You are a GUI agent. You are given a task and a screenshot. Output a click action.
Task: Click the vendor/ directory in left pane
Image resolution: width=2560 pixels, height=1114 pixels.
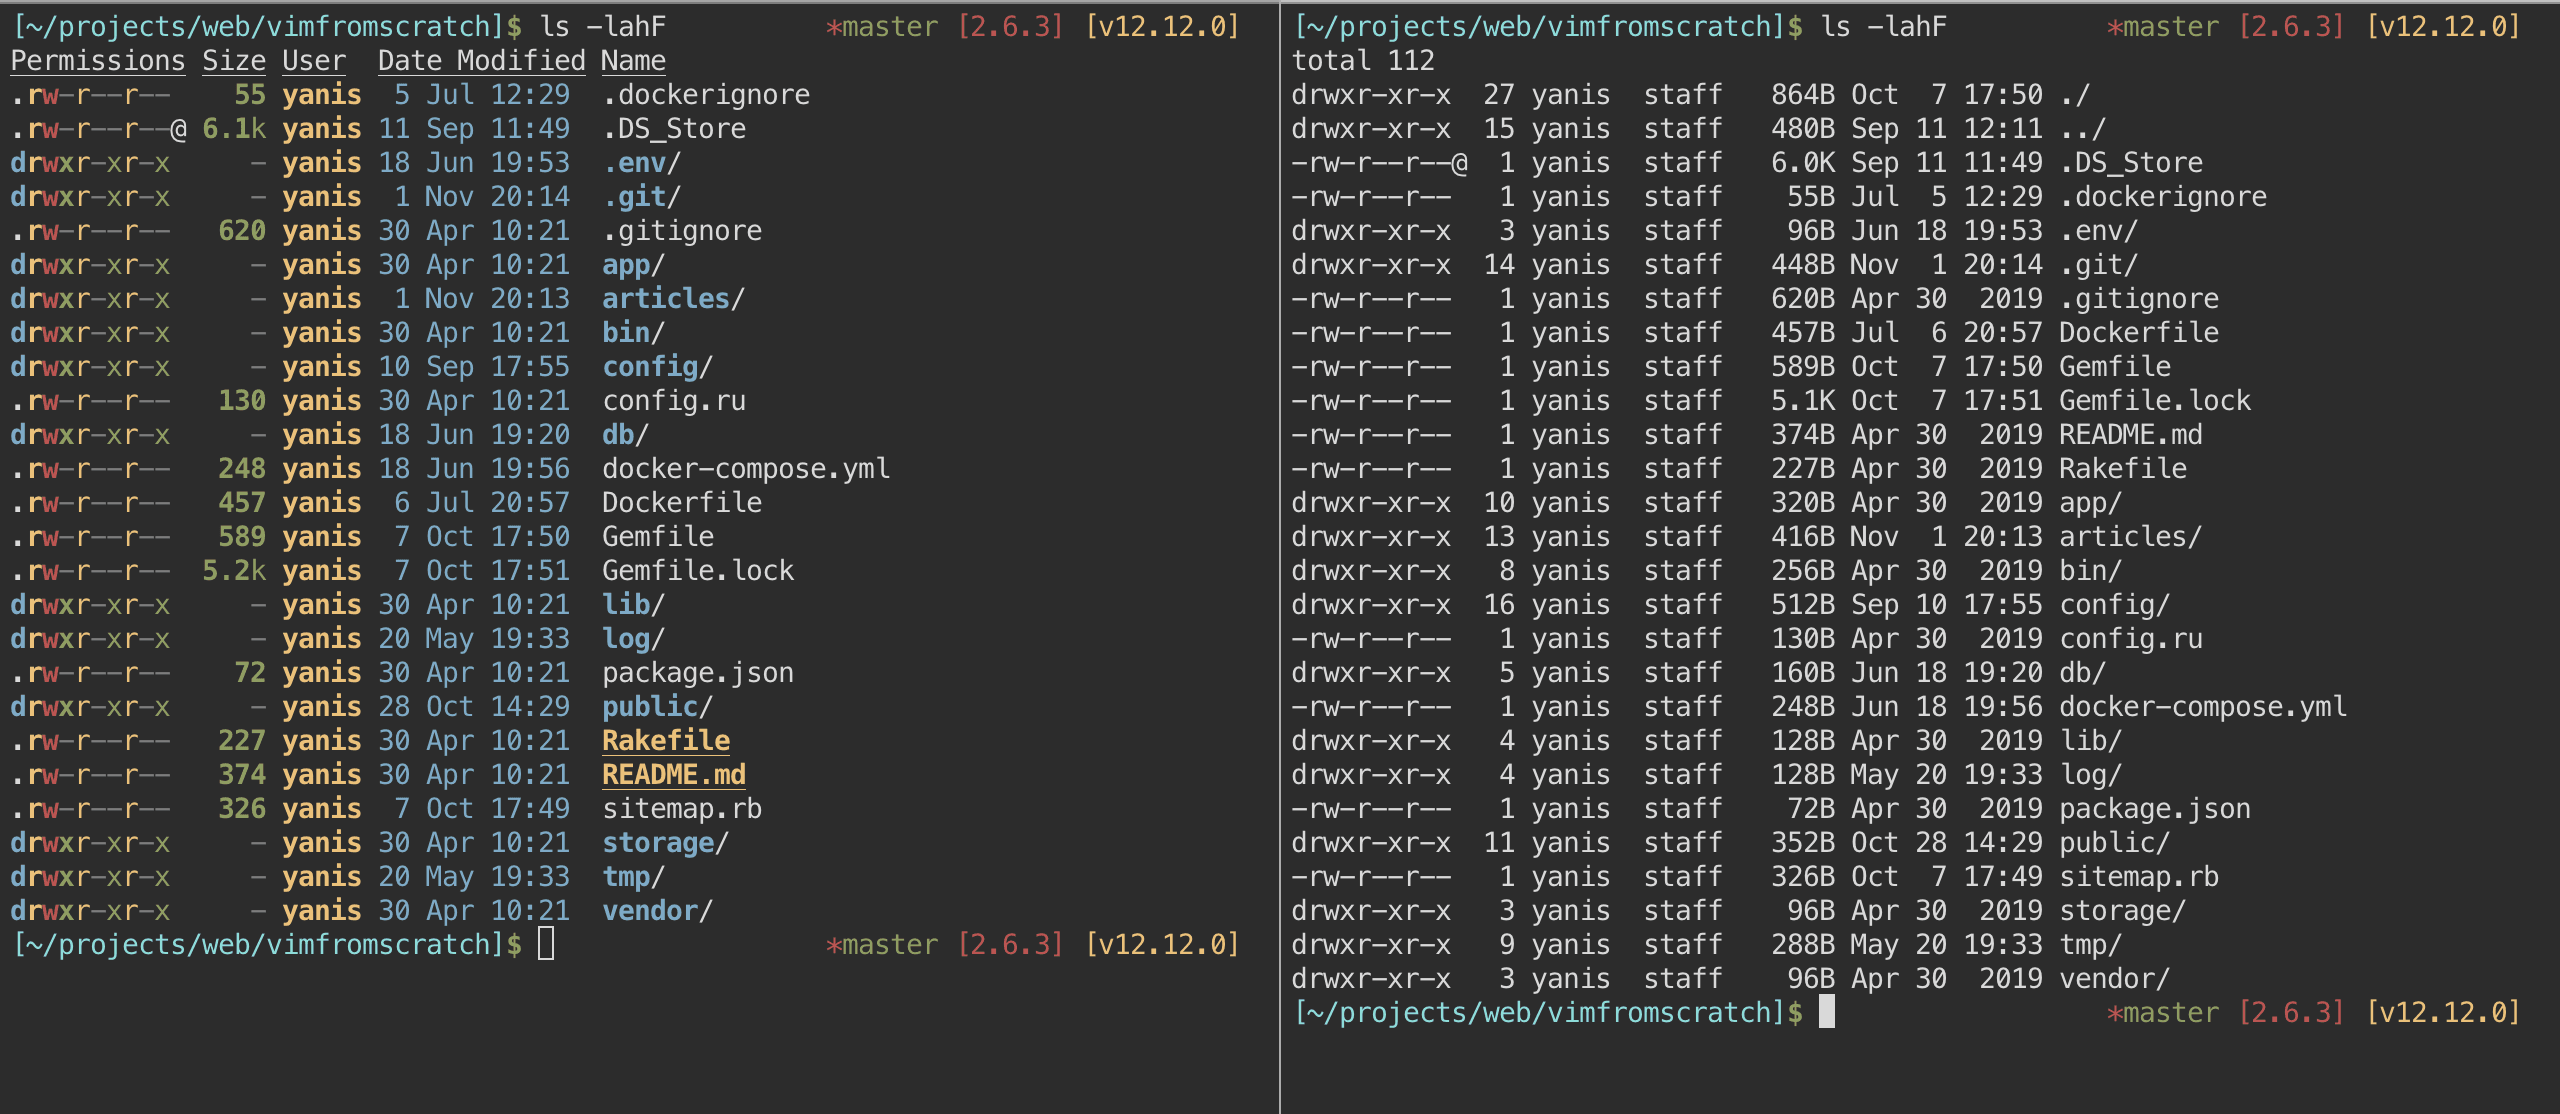click(656, 911)
